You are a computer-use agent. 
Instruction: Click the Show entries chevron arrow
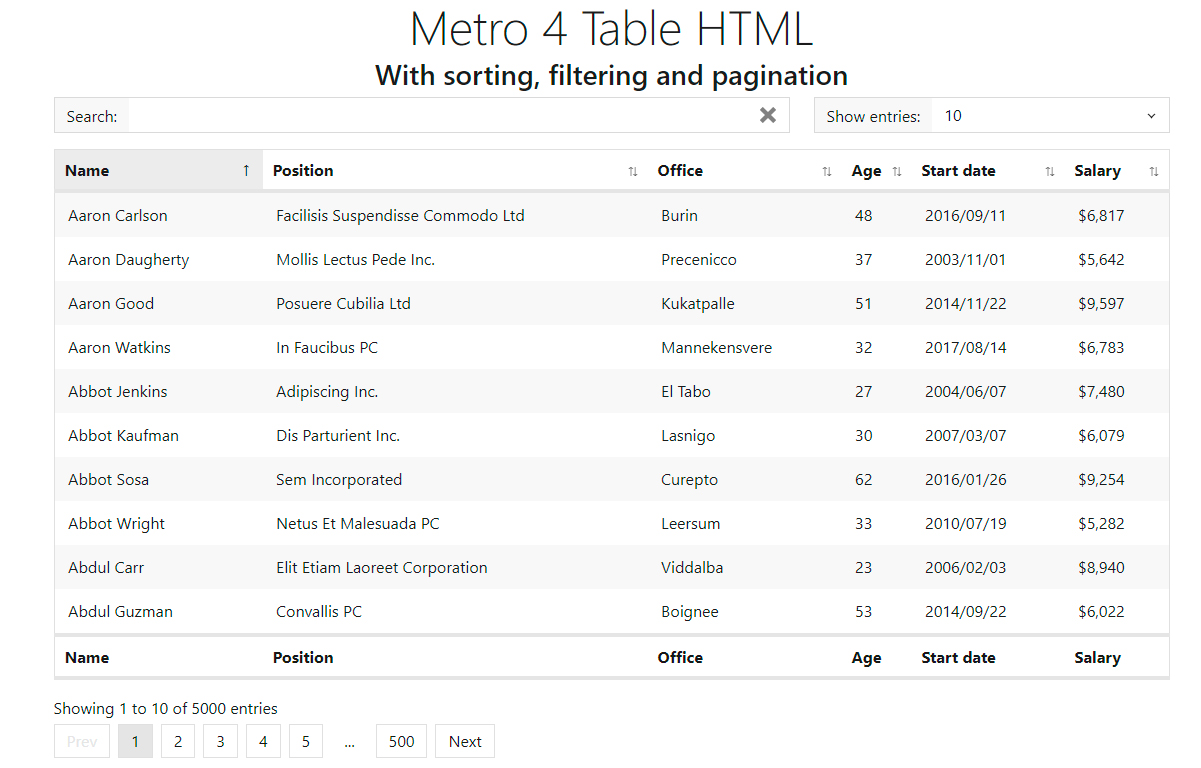[x=1151, y=116]
